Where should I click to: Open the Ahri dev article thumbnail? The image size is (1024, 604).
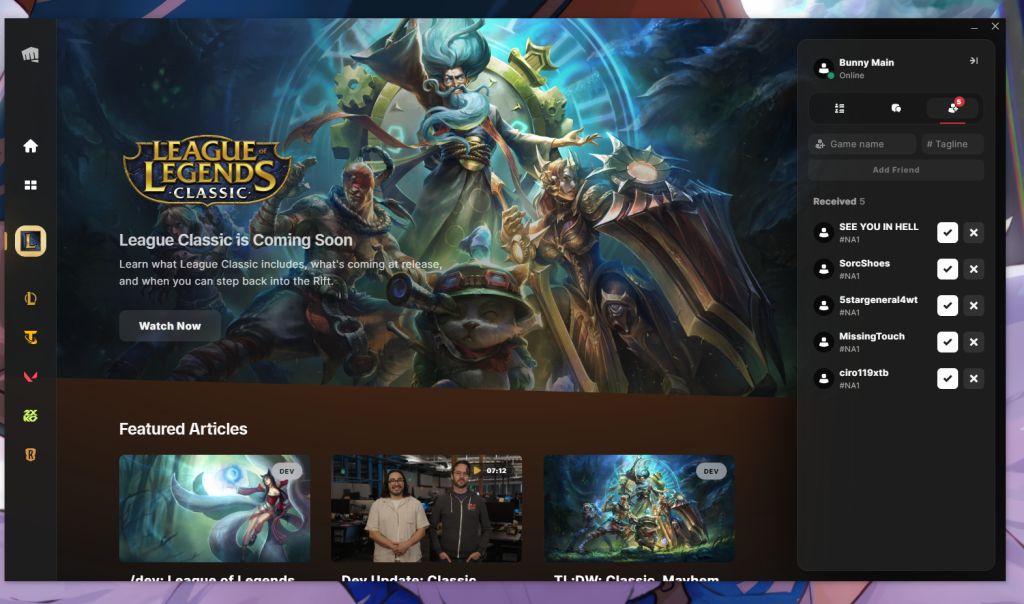point(214,509)
